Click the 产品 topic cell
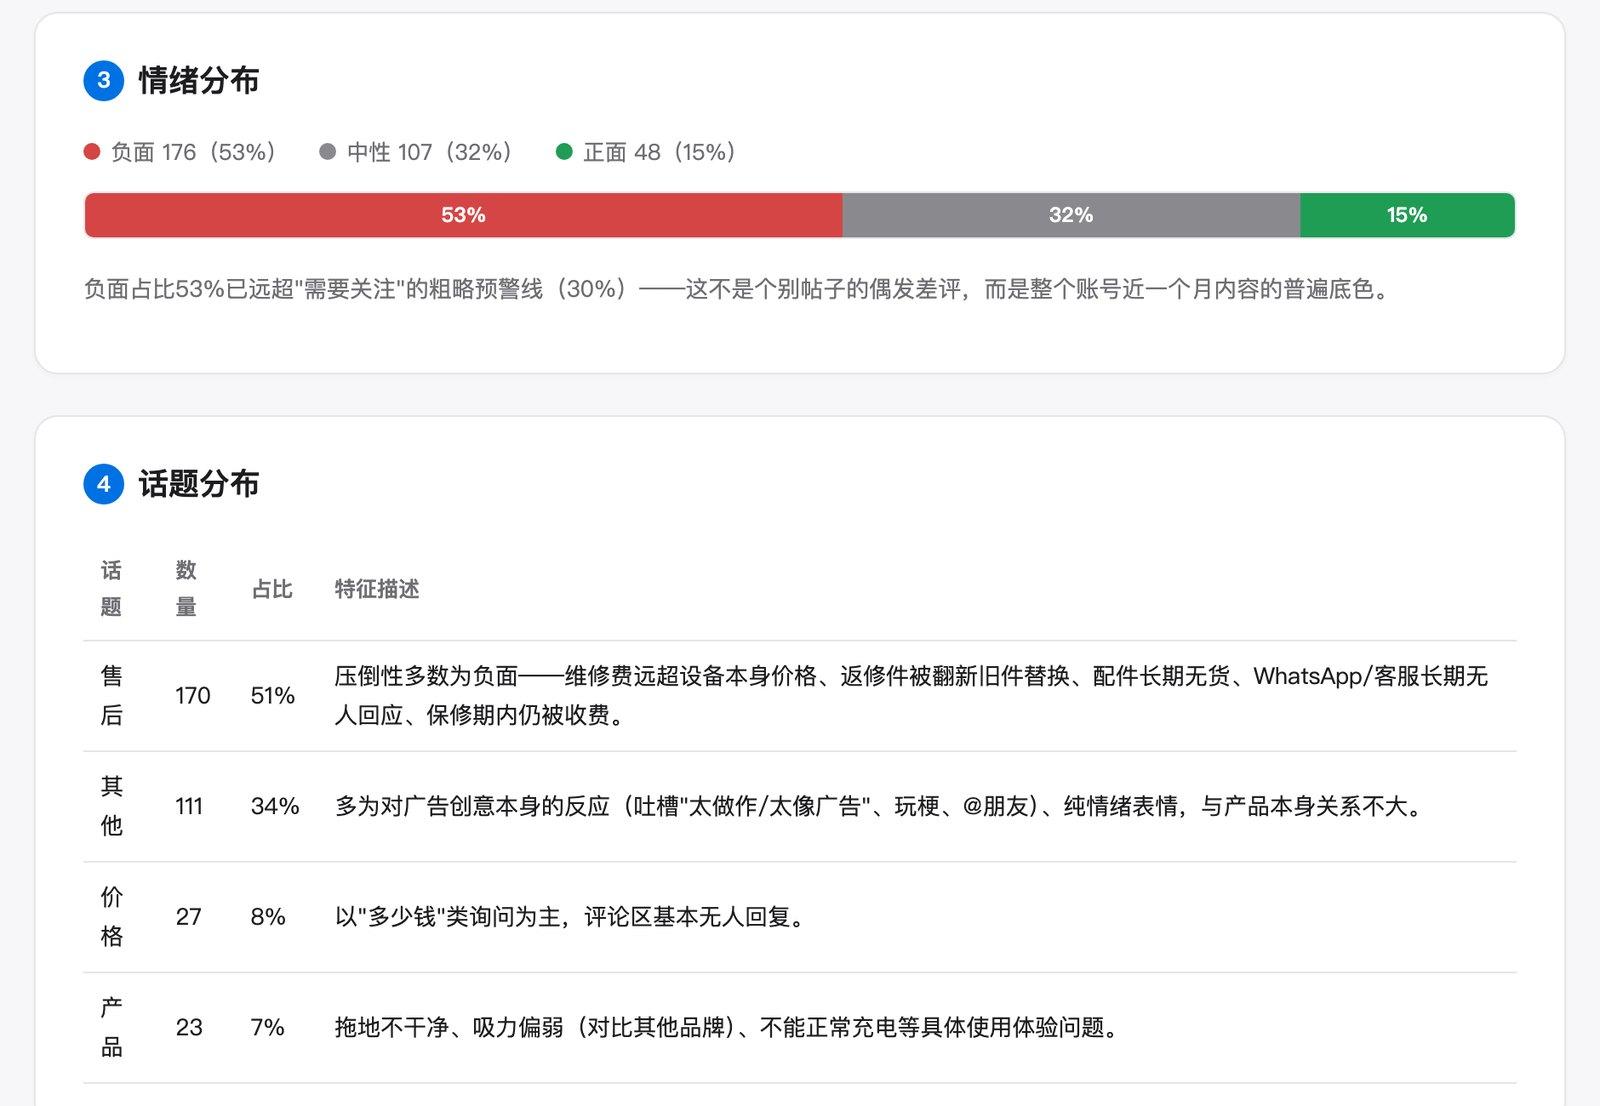This screenshot has width=1600, height=1106. pyautogui.click(x=112, y=1027)
